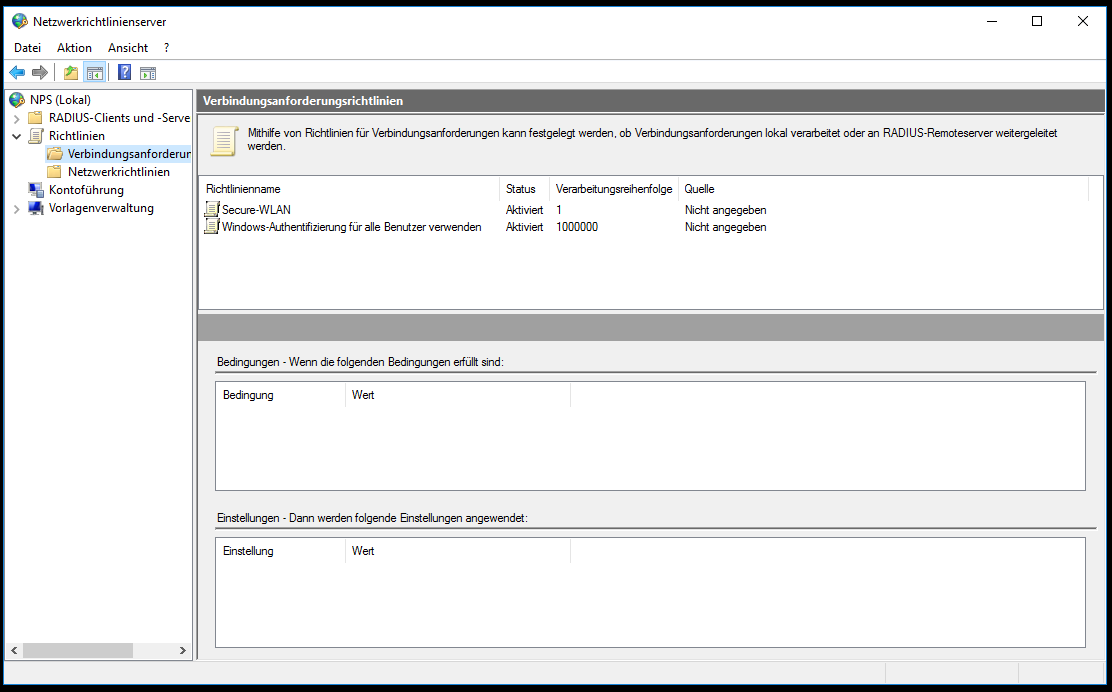Image resolution: width=1112 pixels, height=692 pixels.
Task: Select the NPS (Lokal) root node
Action: [60, 100]
